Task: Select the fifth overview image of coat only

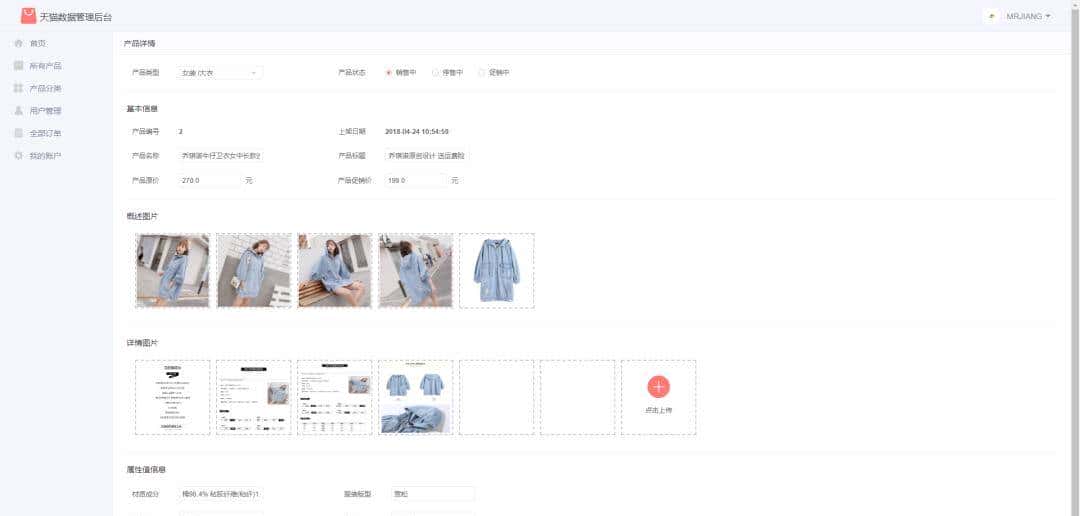Action: pos(497,271)
